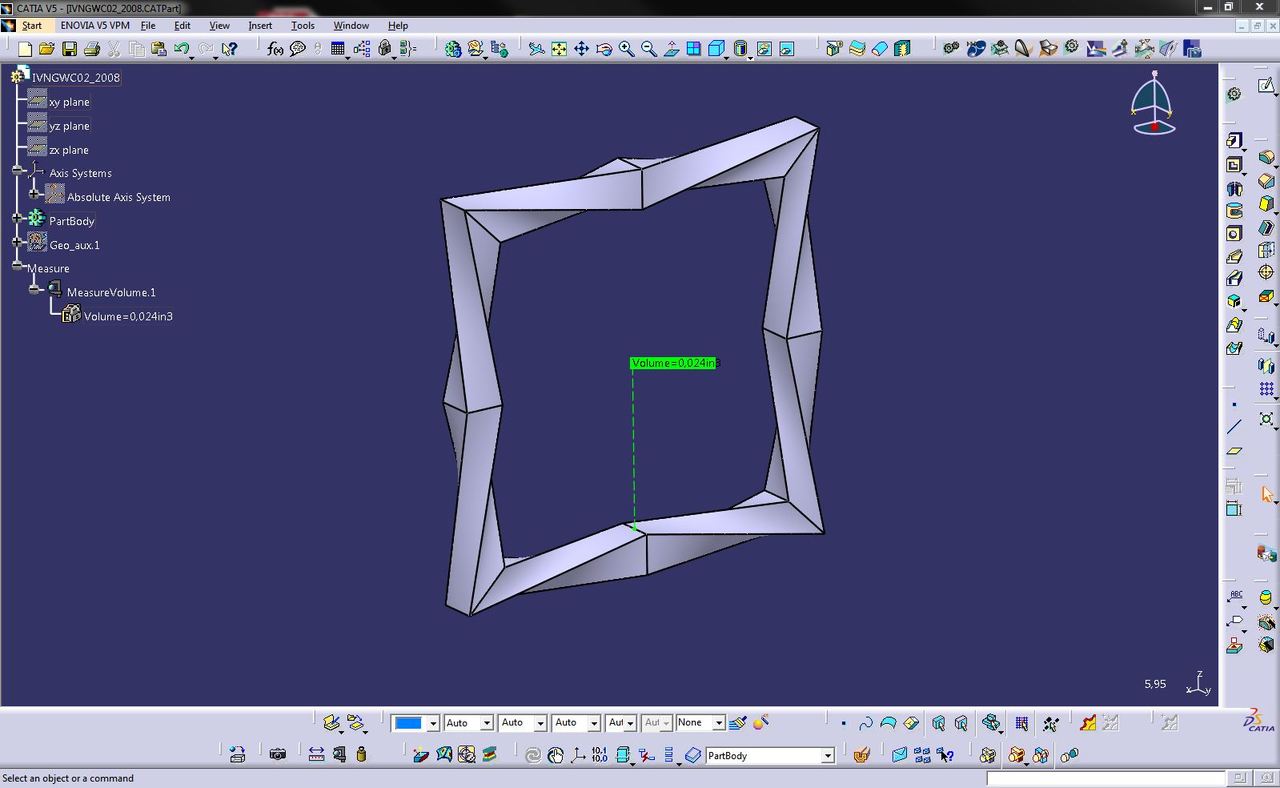Click the Painter brush icon
The image size is (1280, 788).
[738, 722]
